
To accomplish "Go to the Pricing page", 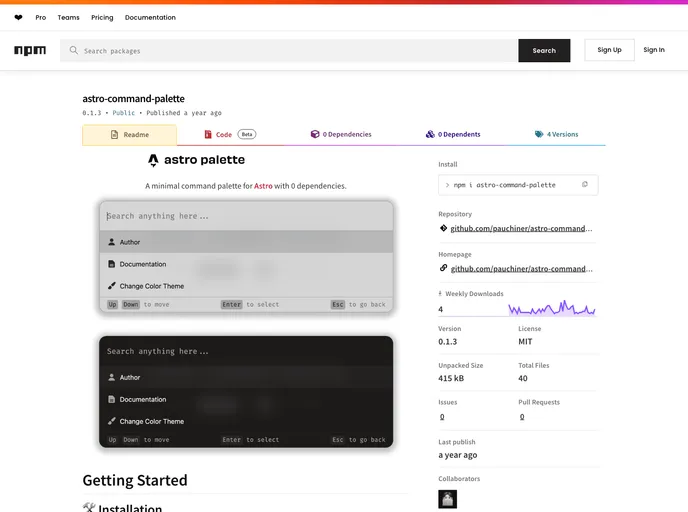I will (x=102, y=18).
